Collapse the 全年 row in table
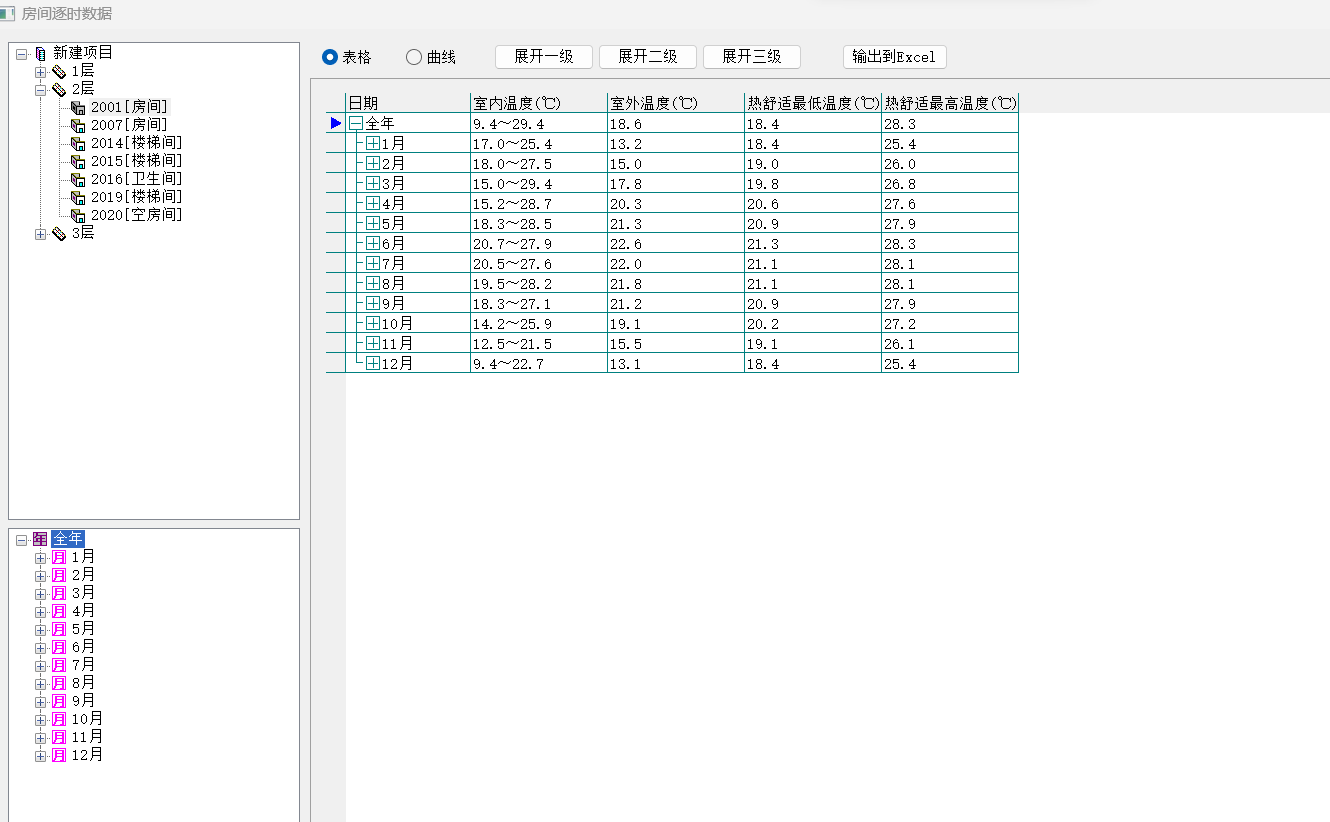Screen dimensions: 1330x822 click(x=355, y=124)
